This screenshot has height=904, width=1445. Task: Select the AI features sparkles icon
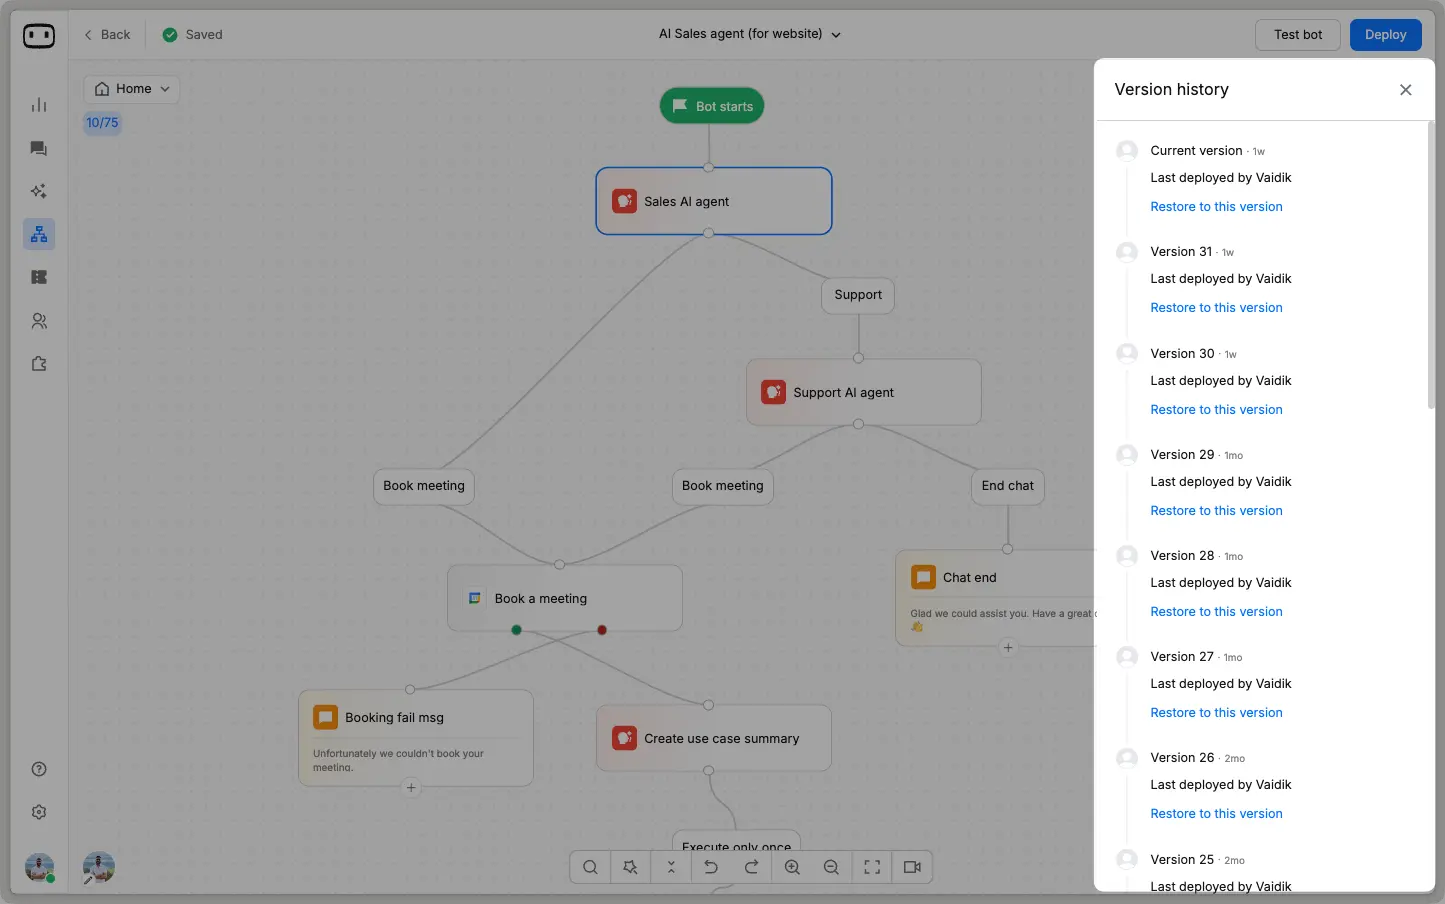(38, 191)
